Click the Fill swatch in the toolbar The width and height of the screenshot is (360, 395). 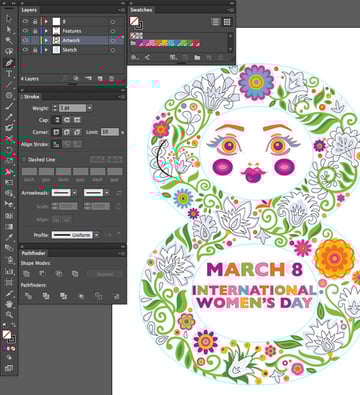[x=6, y=334]
